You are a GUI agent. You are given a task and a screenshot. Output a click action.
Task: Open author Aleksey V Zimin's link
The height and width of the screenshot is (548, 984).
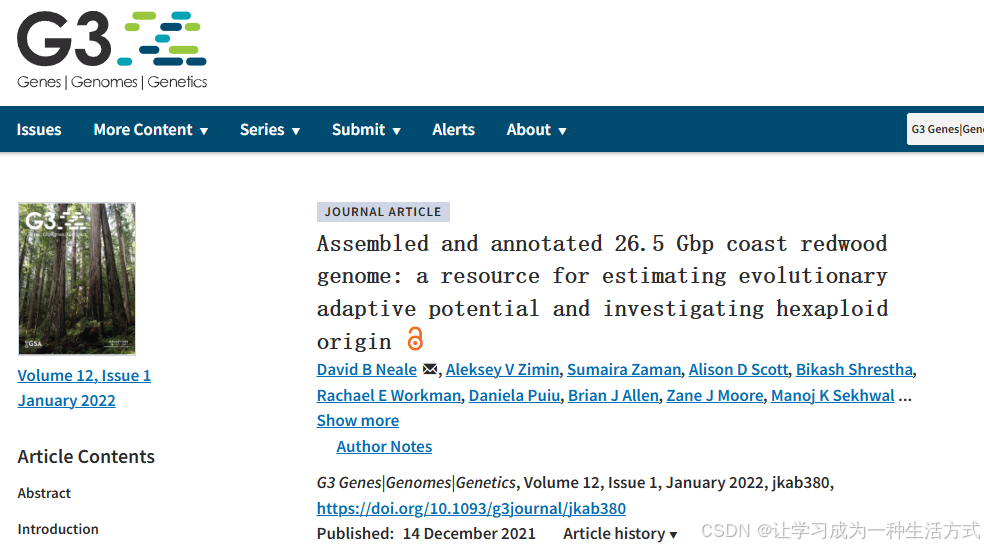pos(502,370)
